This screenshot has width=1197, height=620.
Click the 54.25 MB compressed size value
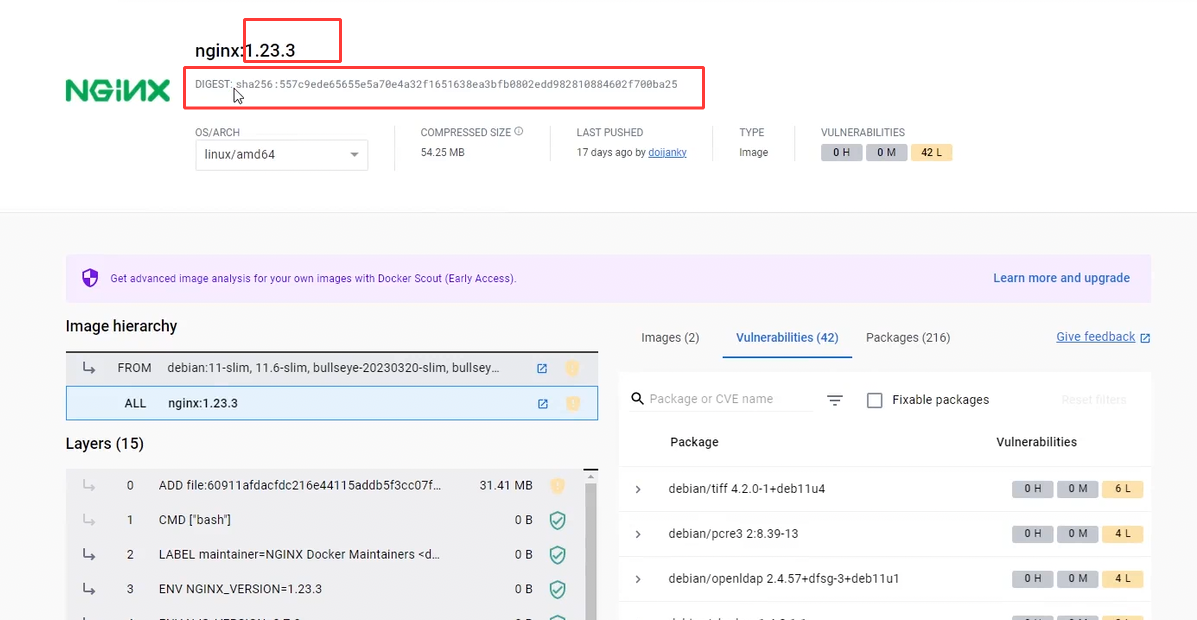[x=442, y=153]
